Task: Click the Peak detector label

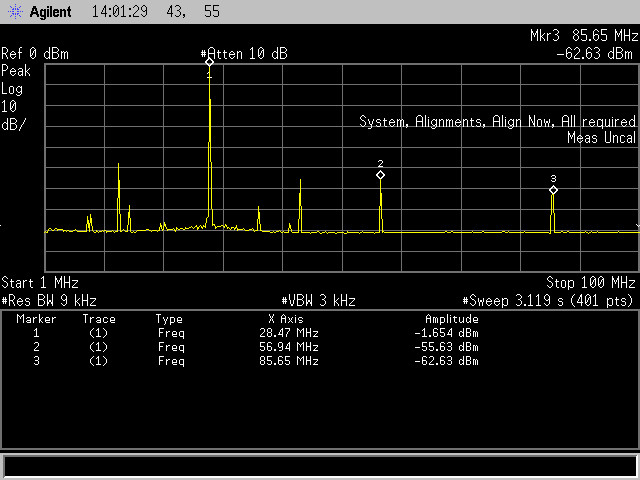Action: coord(16,71)
